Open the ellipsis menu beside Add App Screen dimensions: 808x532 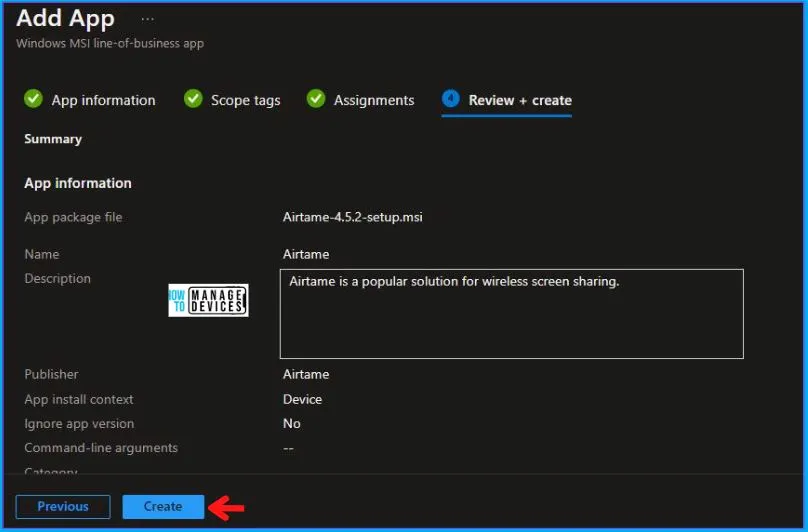147,19
